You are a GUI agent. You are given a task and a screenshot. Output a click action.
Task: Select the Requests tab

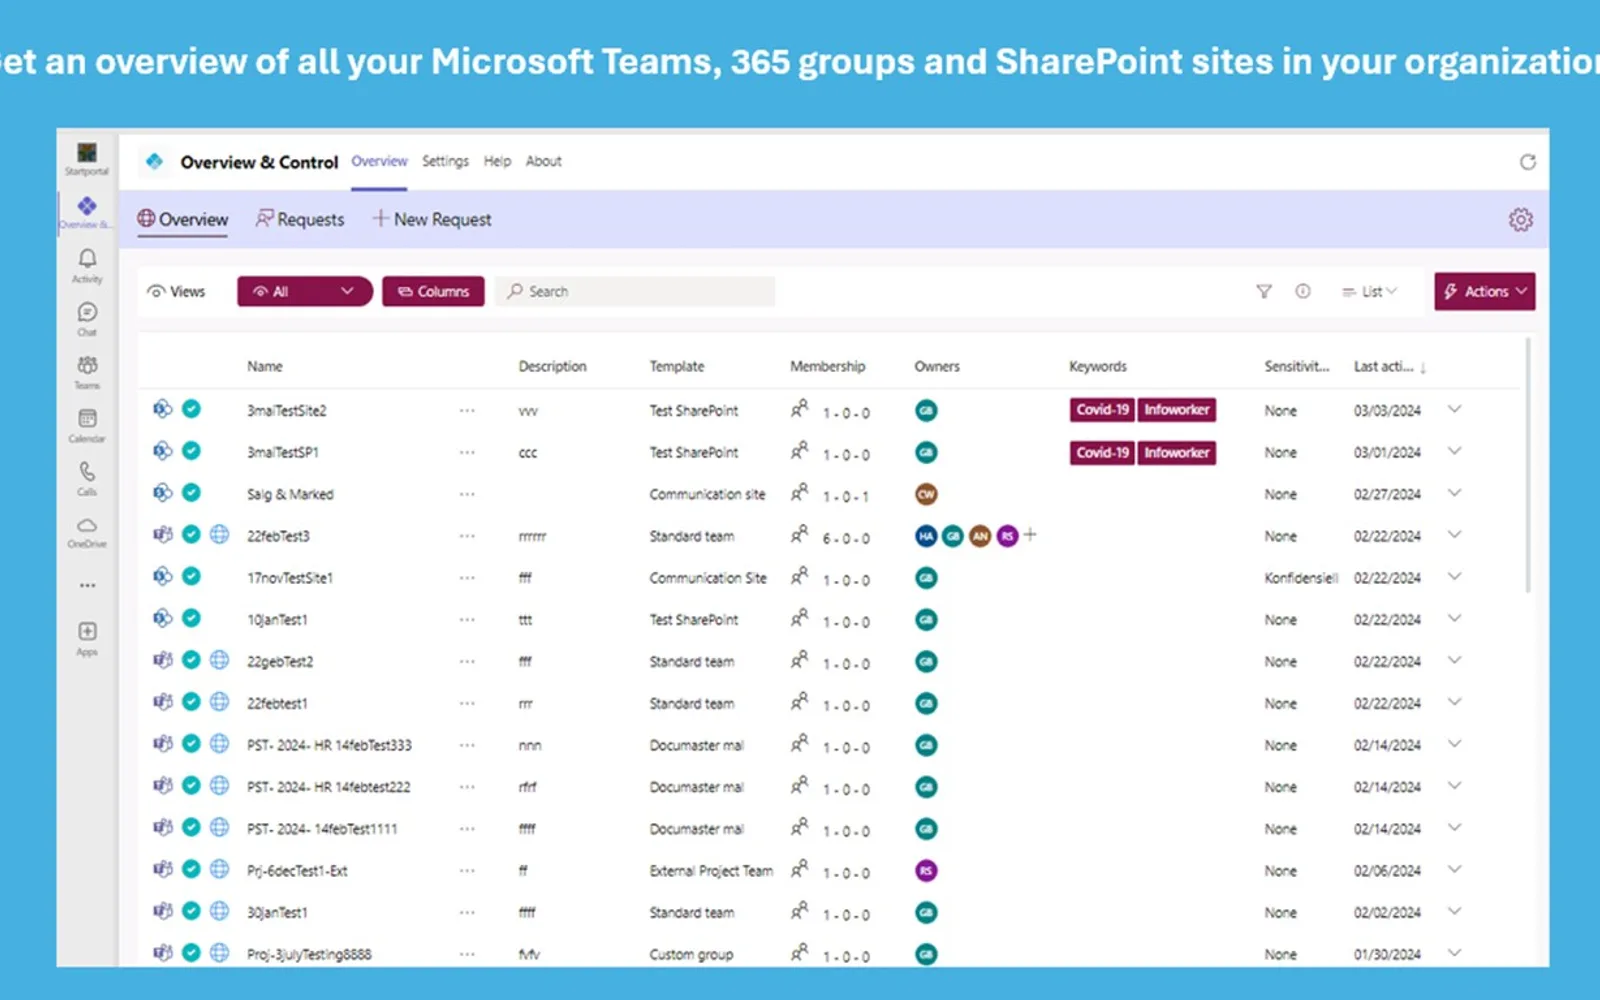(x=300, y=219)
